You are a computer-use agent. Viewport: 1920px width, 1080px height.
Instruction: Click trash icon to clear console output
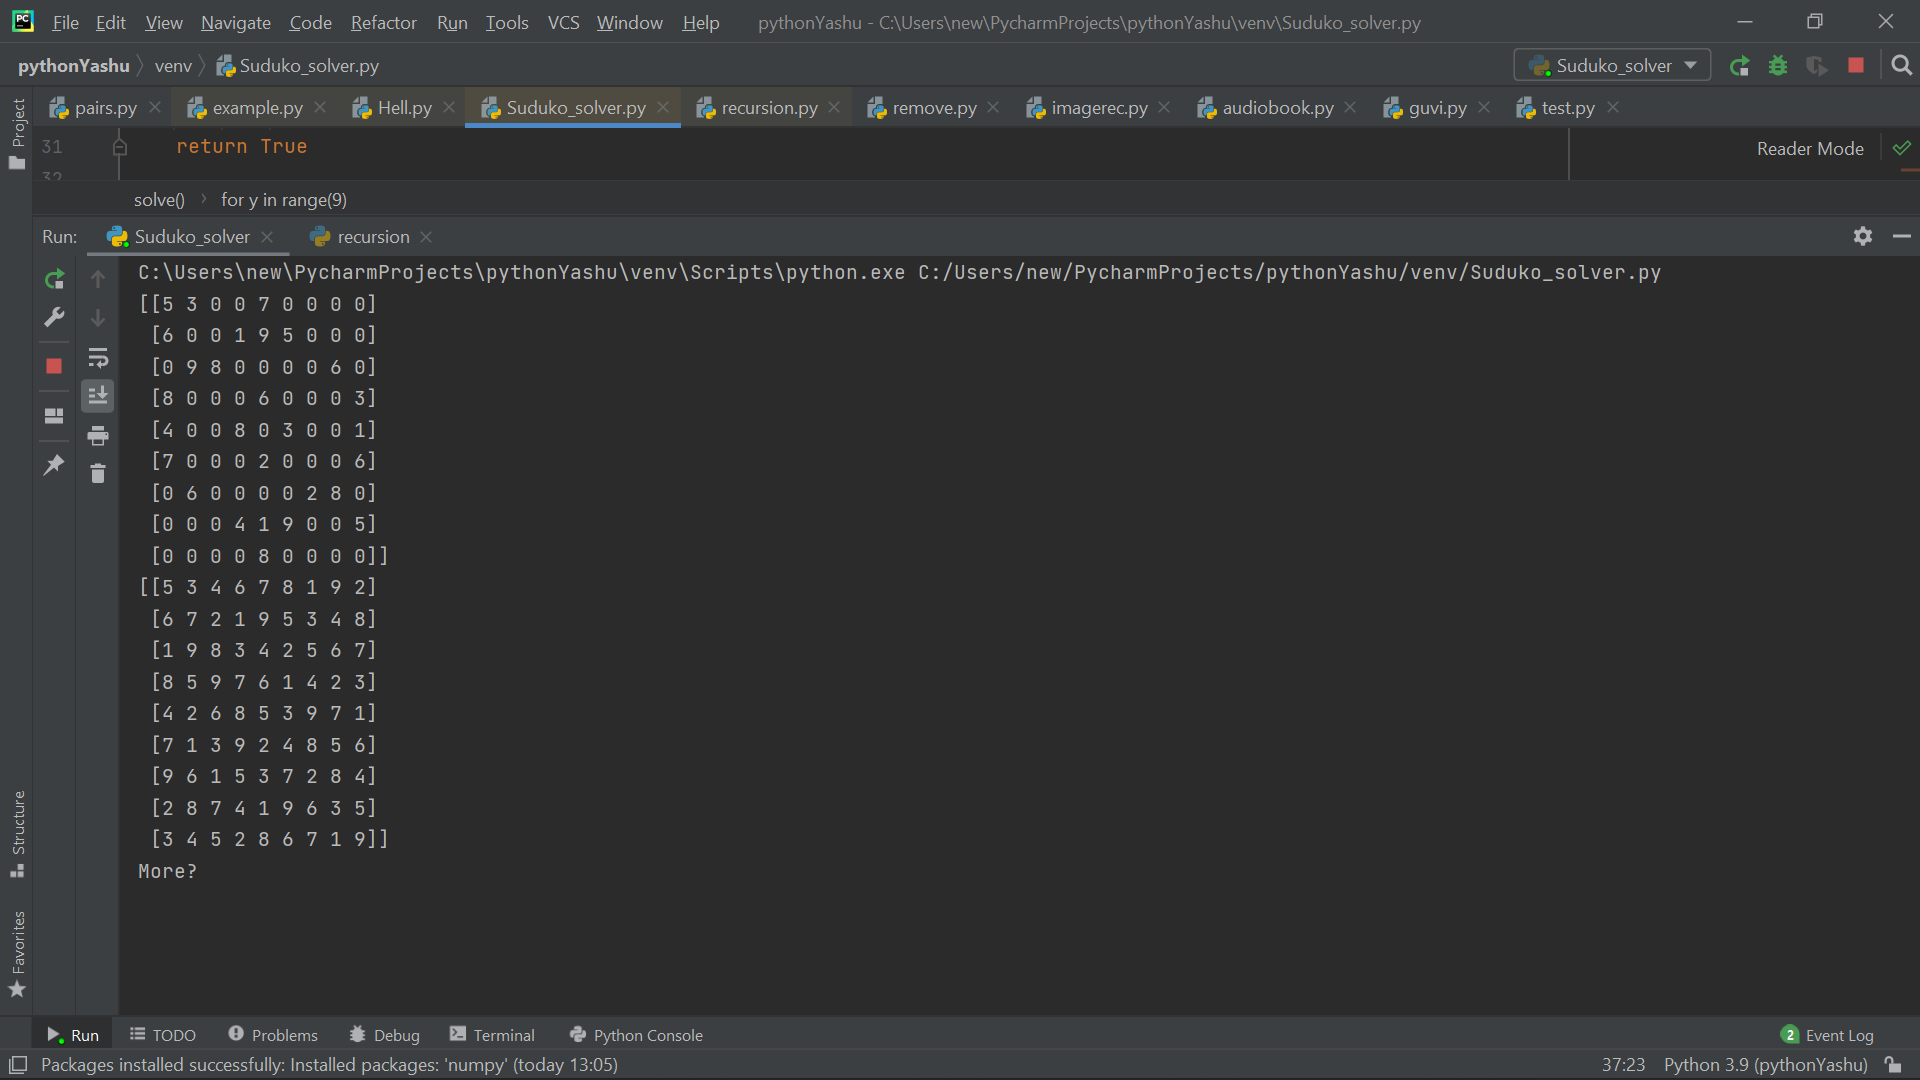(98, 474)
